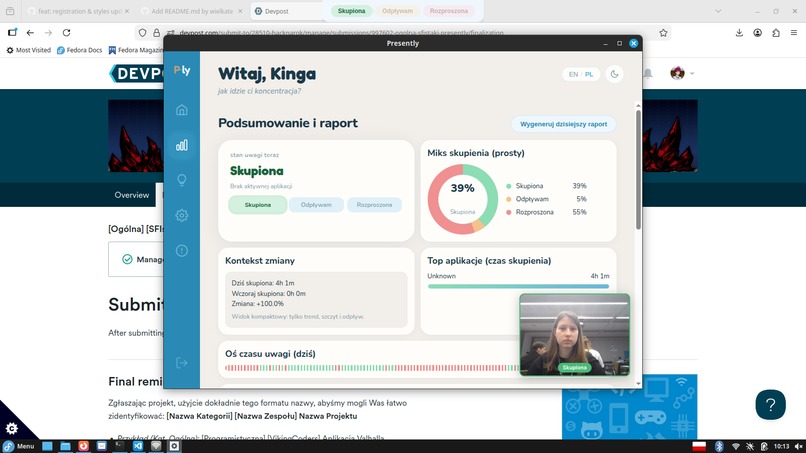
Task: Open the info alert circle sidebar icon
Action: point(181,250)
